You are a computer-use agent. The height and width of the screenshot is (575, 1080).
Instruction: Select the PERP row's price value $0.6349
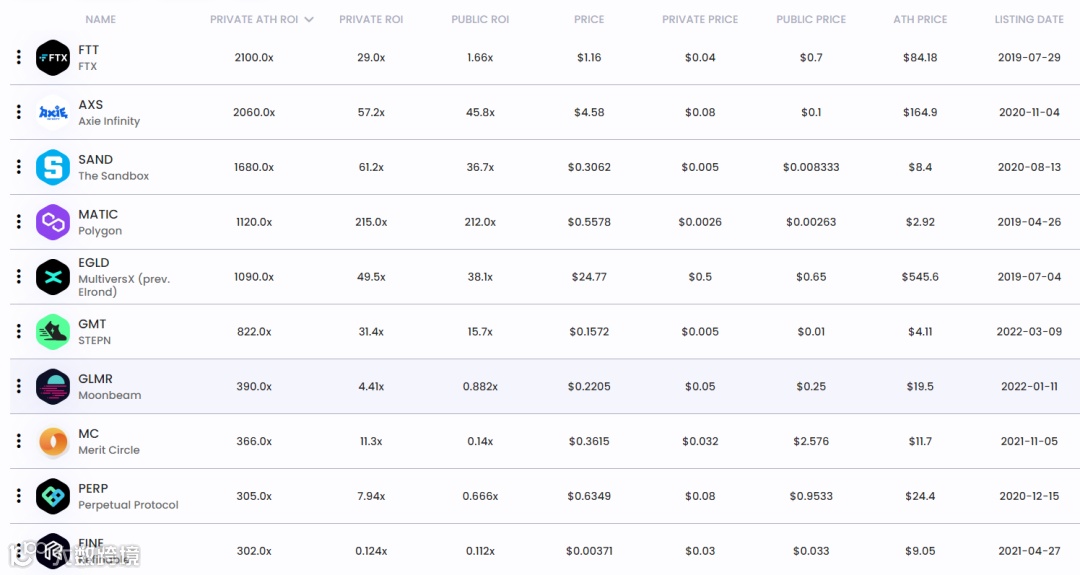click(589, 496)
